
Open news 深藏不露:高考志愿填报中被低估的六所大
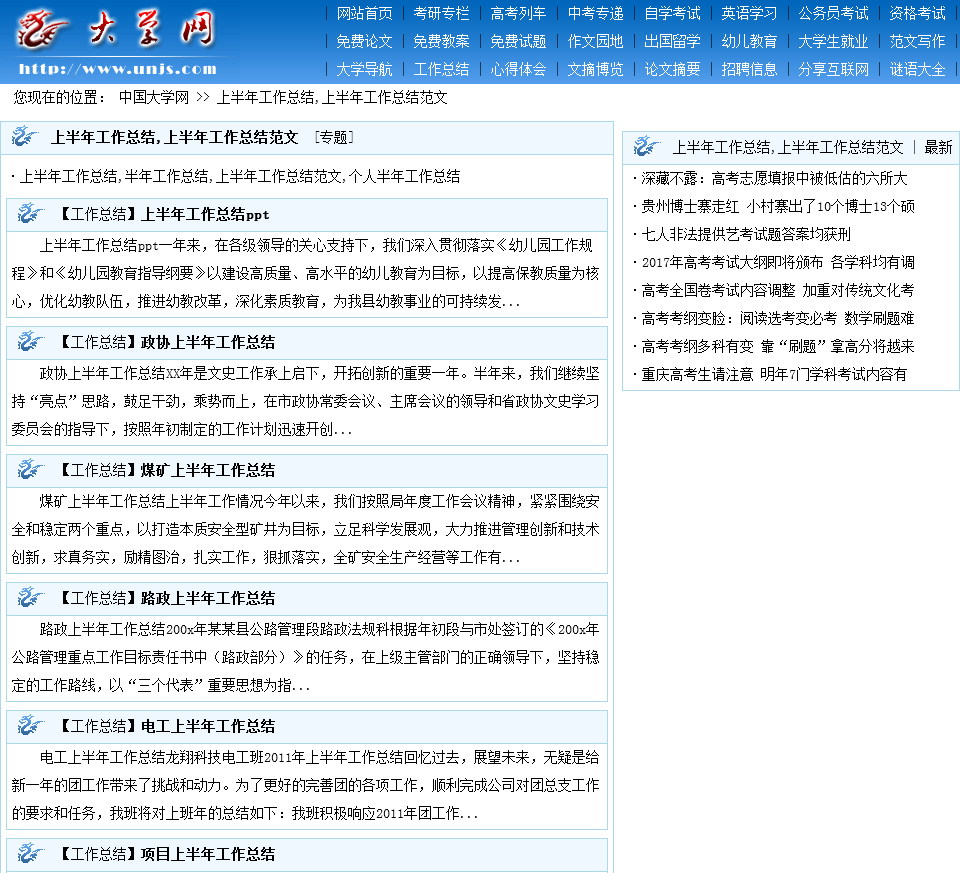774,178
